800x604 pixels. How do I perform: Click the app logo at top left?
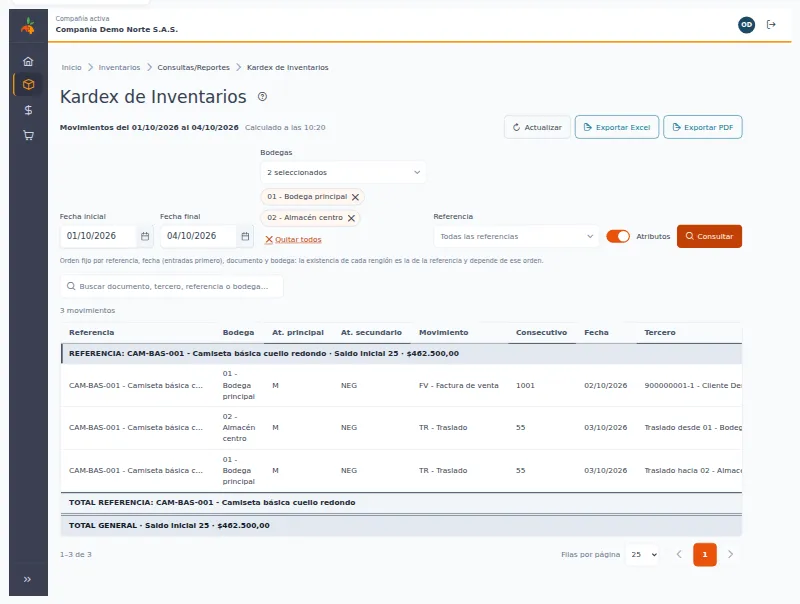tap(28, 26)
